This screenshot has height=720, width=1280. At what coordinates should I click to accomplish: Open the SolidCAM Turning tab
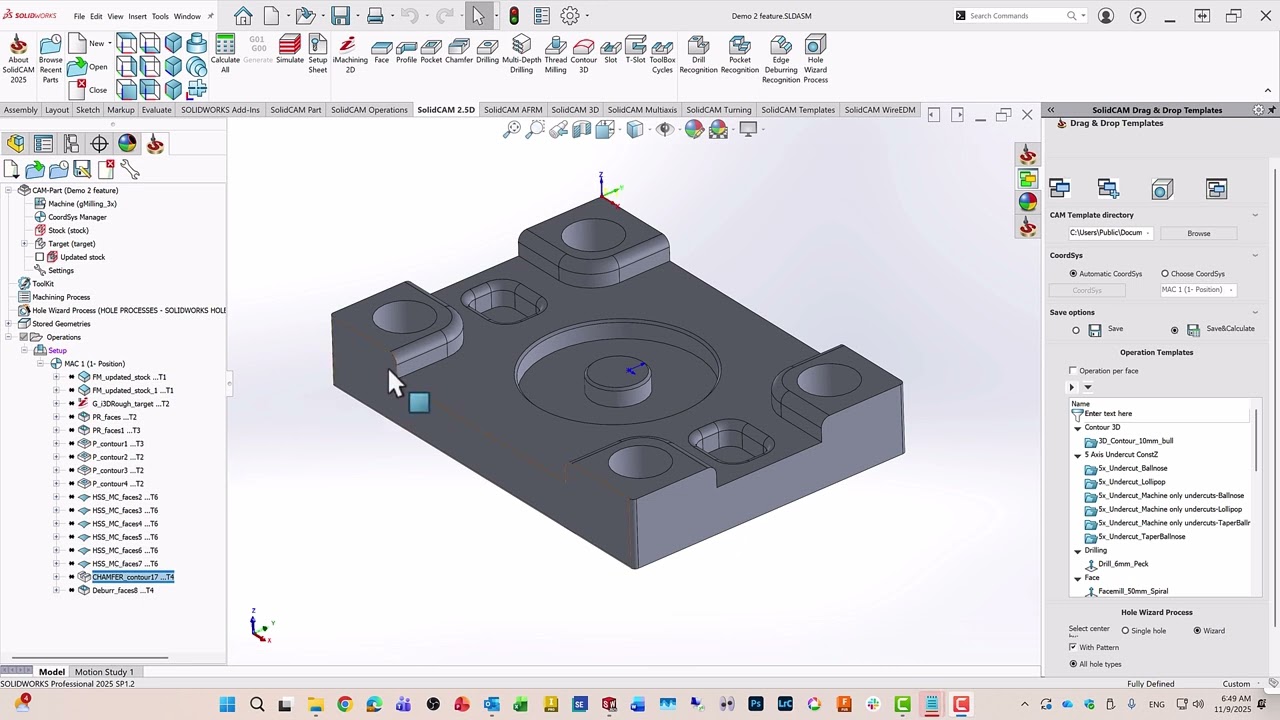[719, 110]
